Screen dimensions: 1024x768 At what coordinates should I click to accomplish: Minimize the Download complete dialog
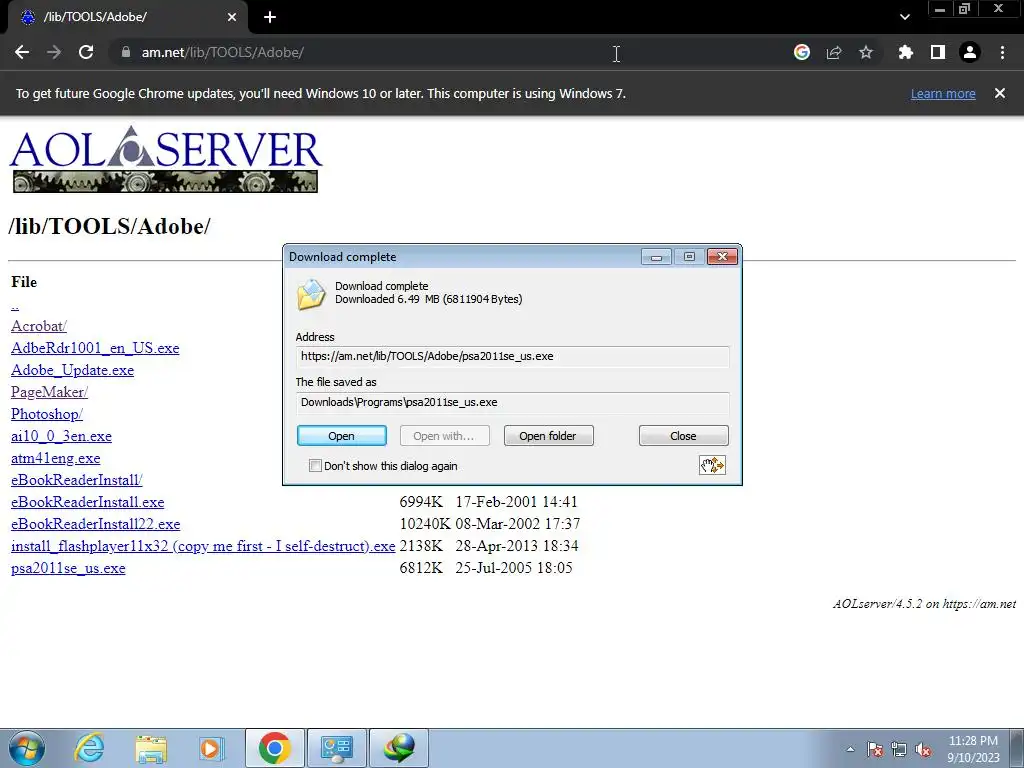click(656, 257)
